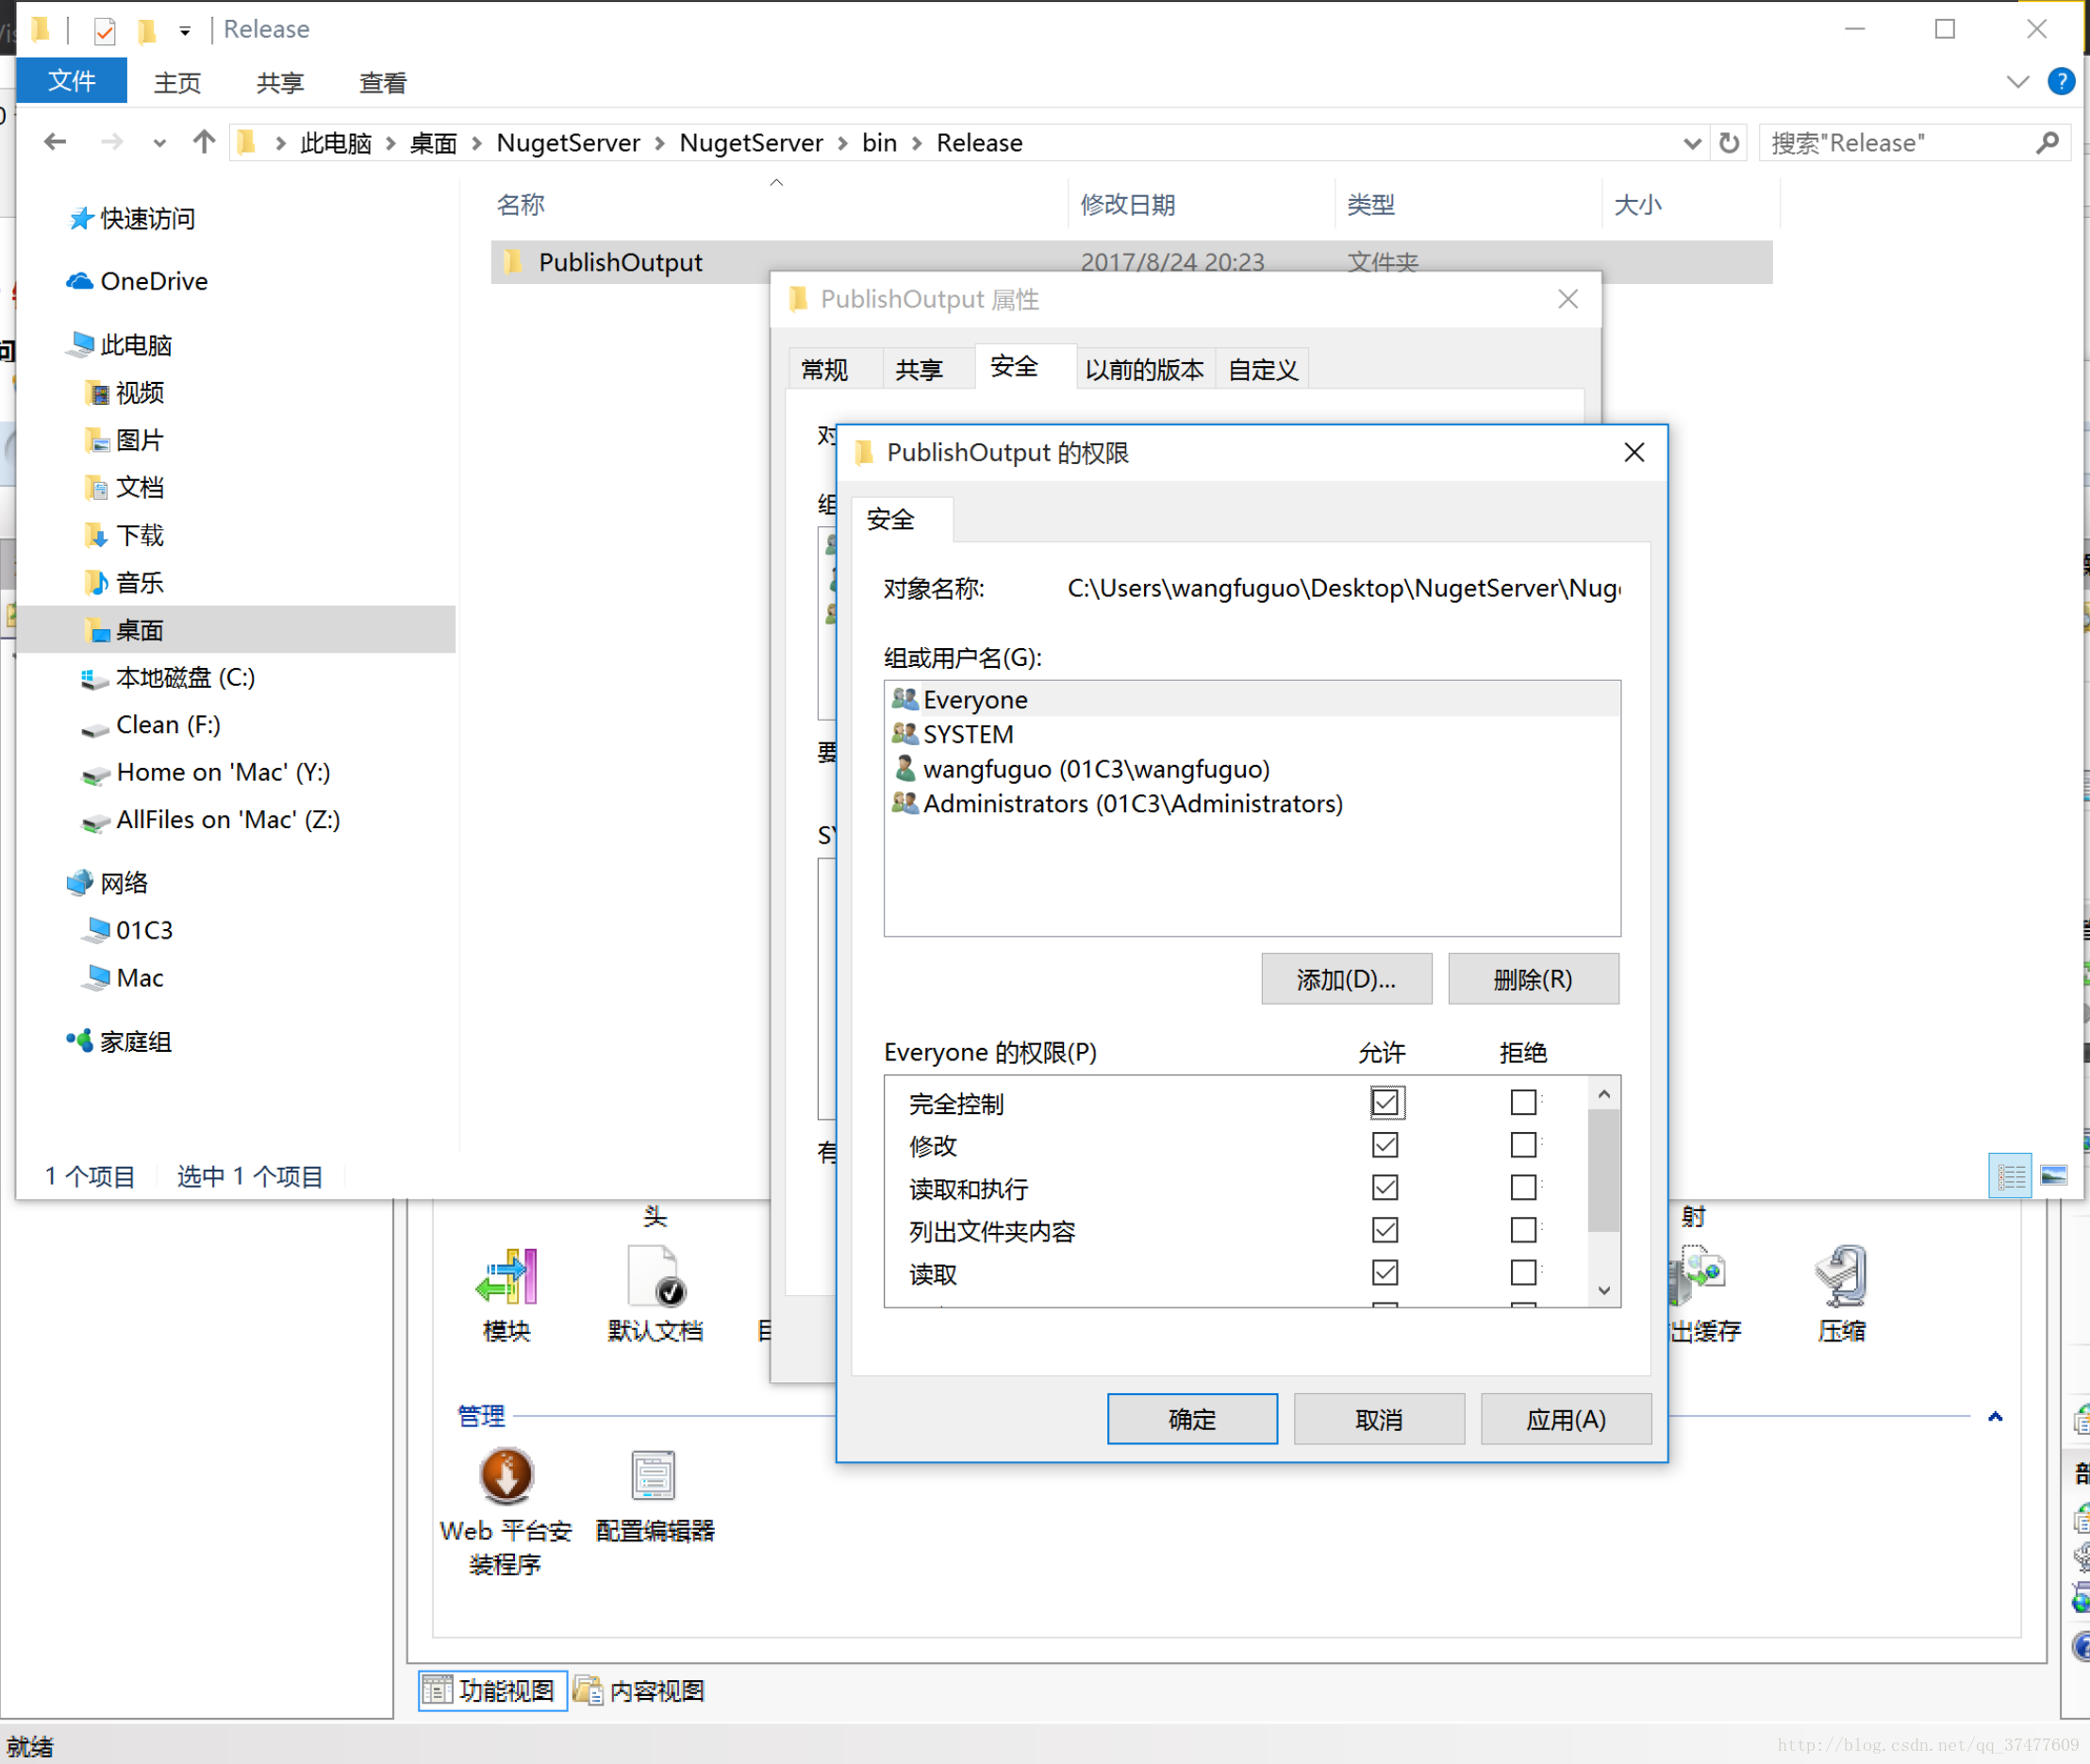This screenshot has height=1764, width=2090.
Task: Switch to 内容视图 in IIS Manager
Action: pyautogui.click(x=640, y=1691)
